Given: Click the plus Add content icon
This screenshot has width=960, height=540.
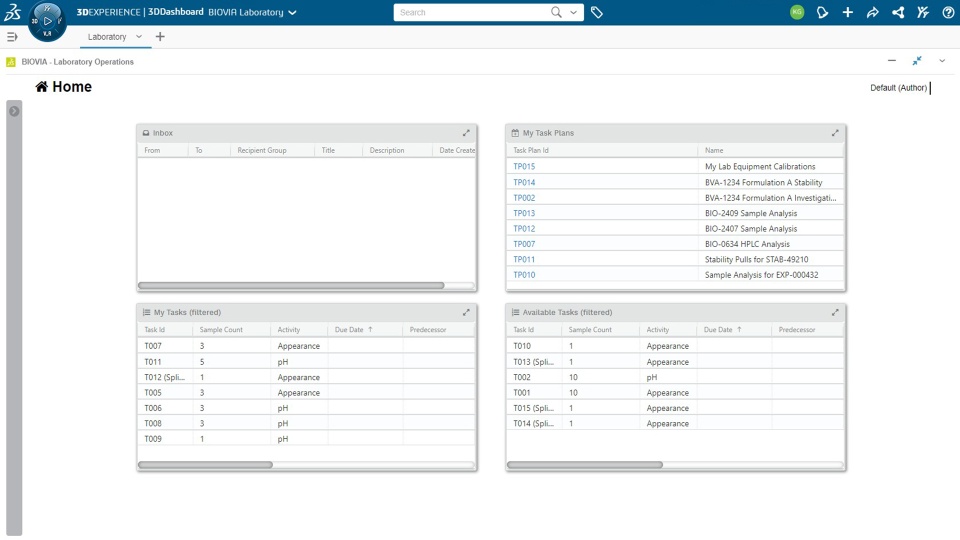Looking at the screenshot, I should [847, 12].
